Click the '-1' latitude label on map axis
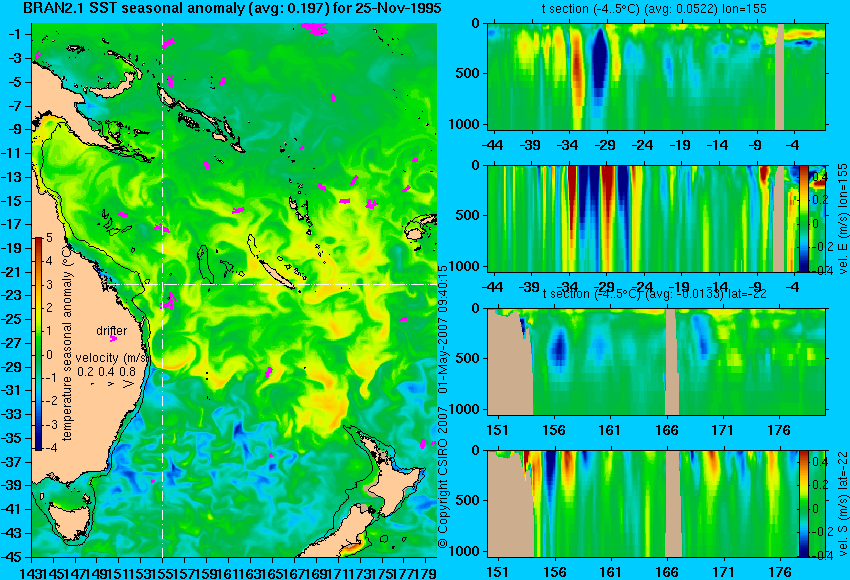 (x=14, y=34)
